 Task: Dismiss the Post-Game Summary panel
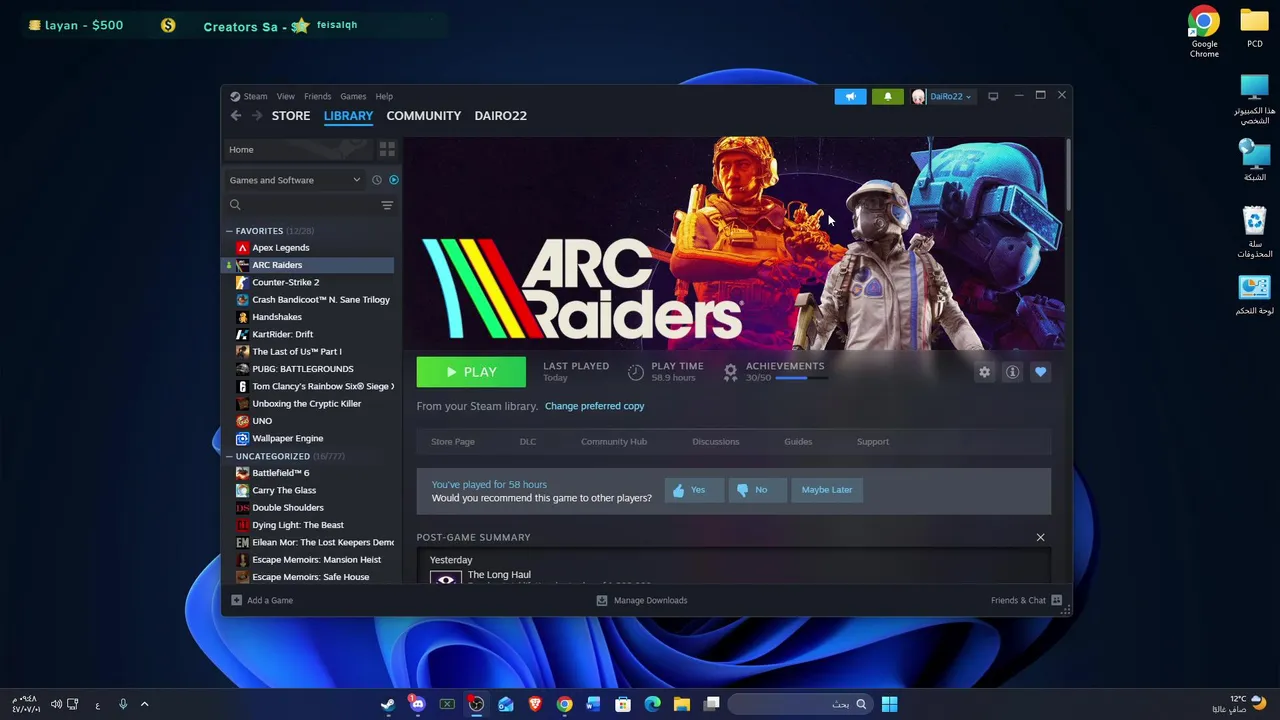point(1040,538)
